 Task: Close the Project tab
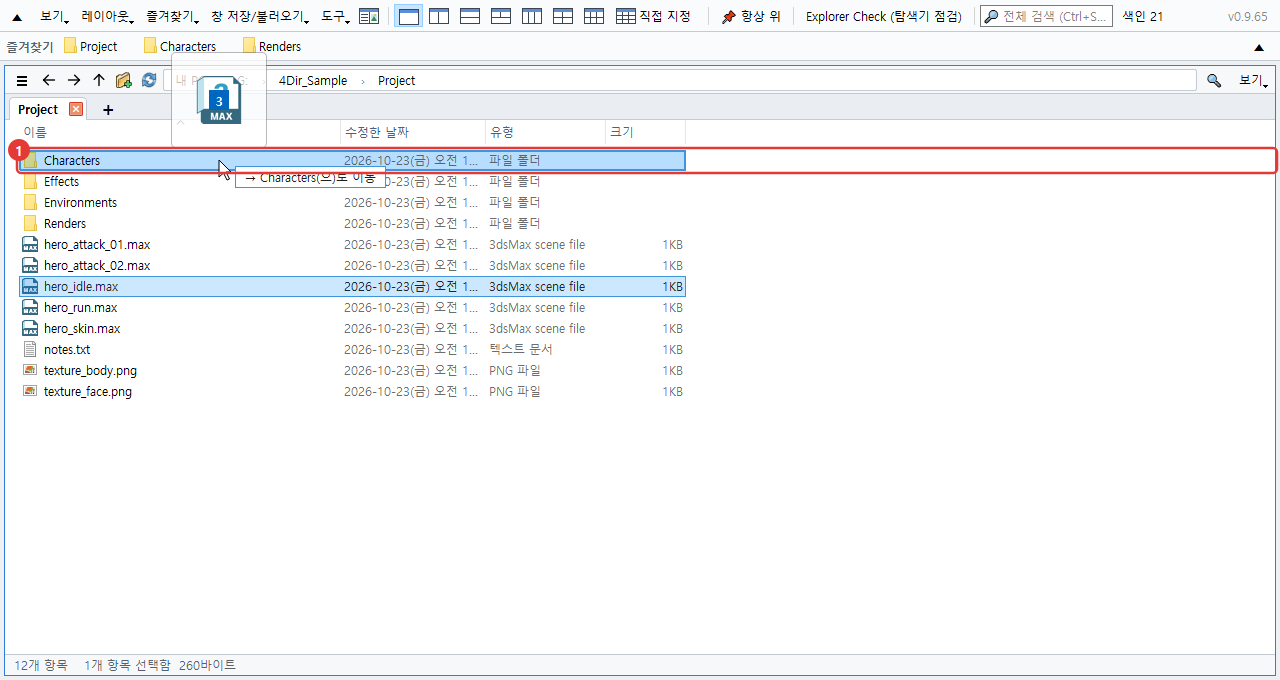(x=76, y=109)
